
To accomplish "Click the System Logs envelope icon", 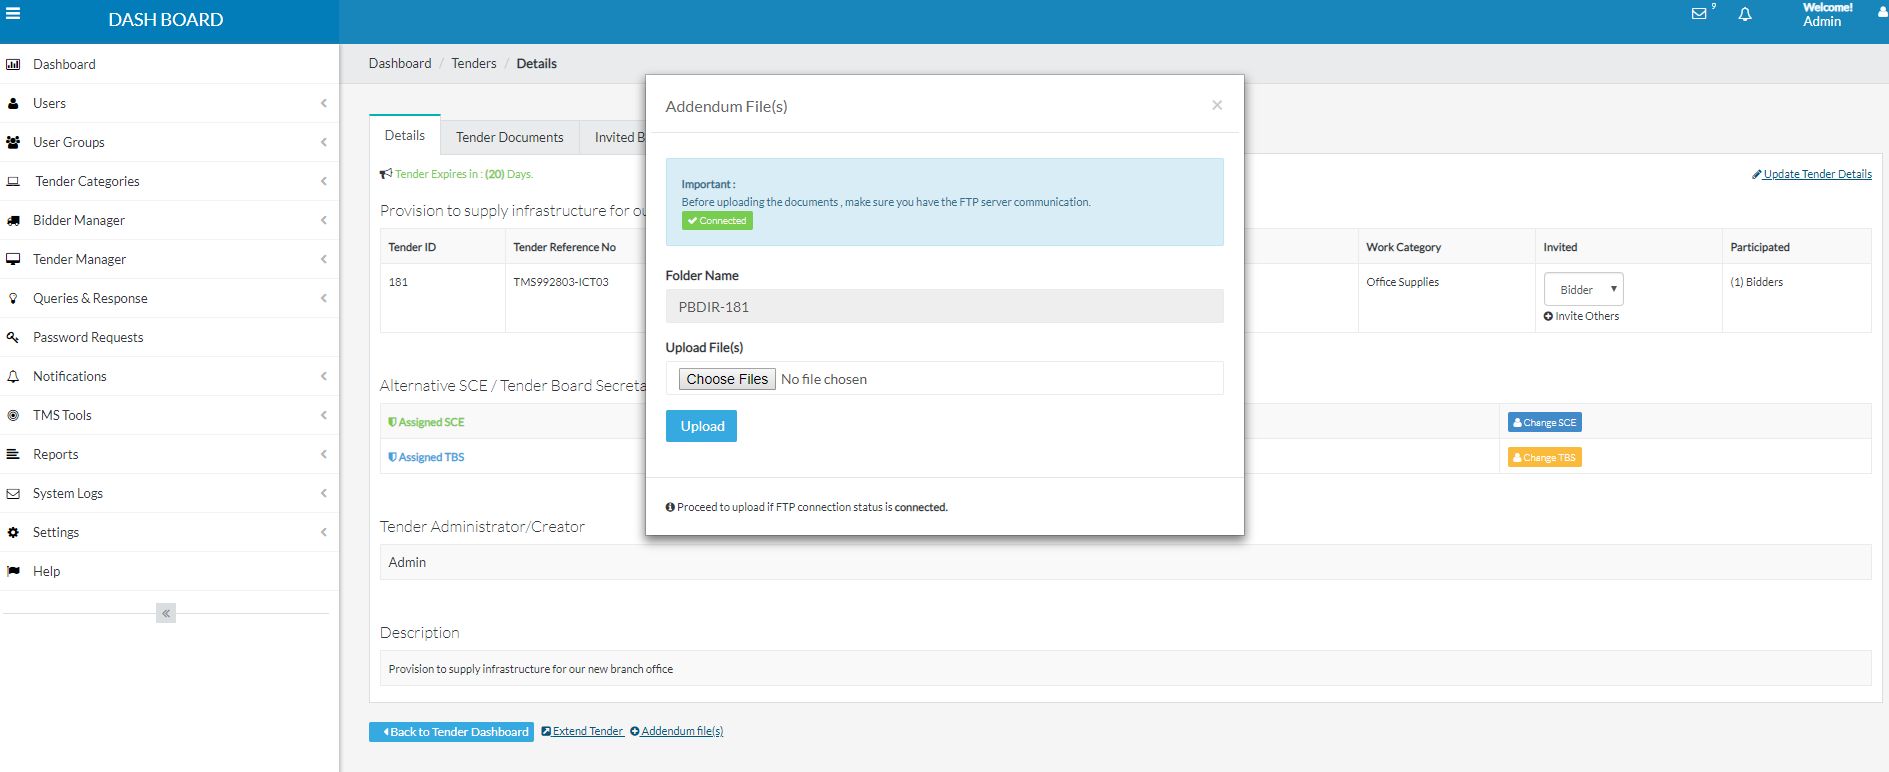I will click(x=13, y=493).
